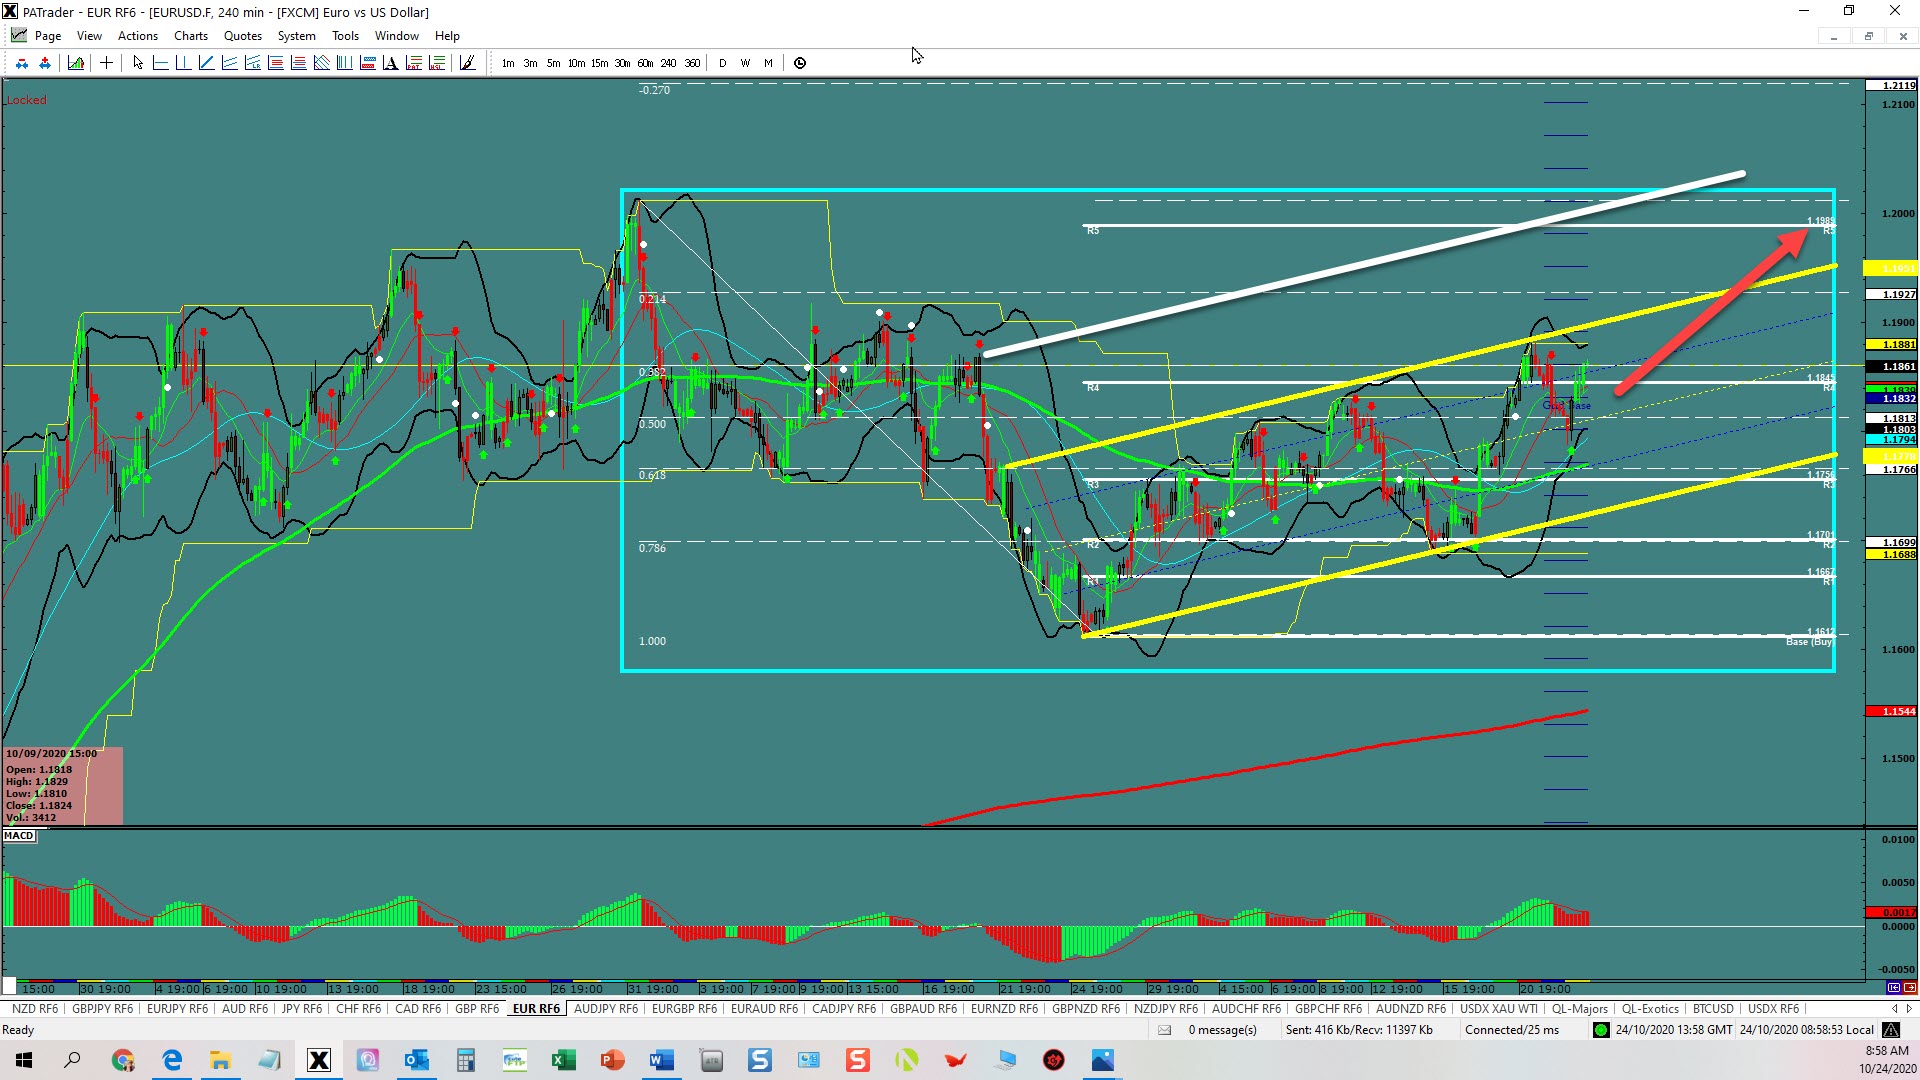Viewport: 1920px width, 1080px height.
Task: Select the text annotation tool
Action: (x=391, y=63)
